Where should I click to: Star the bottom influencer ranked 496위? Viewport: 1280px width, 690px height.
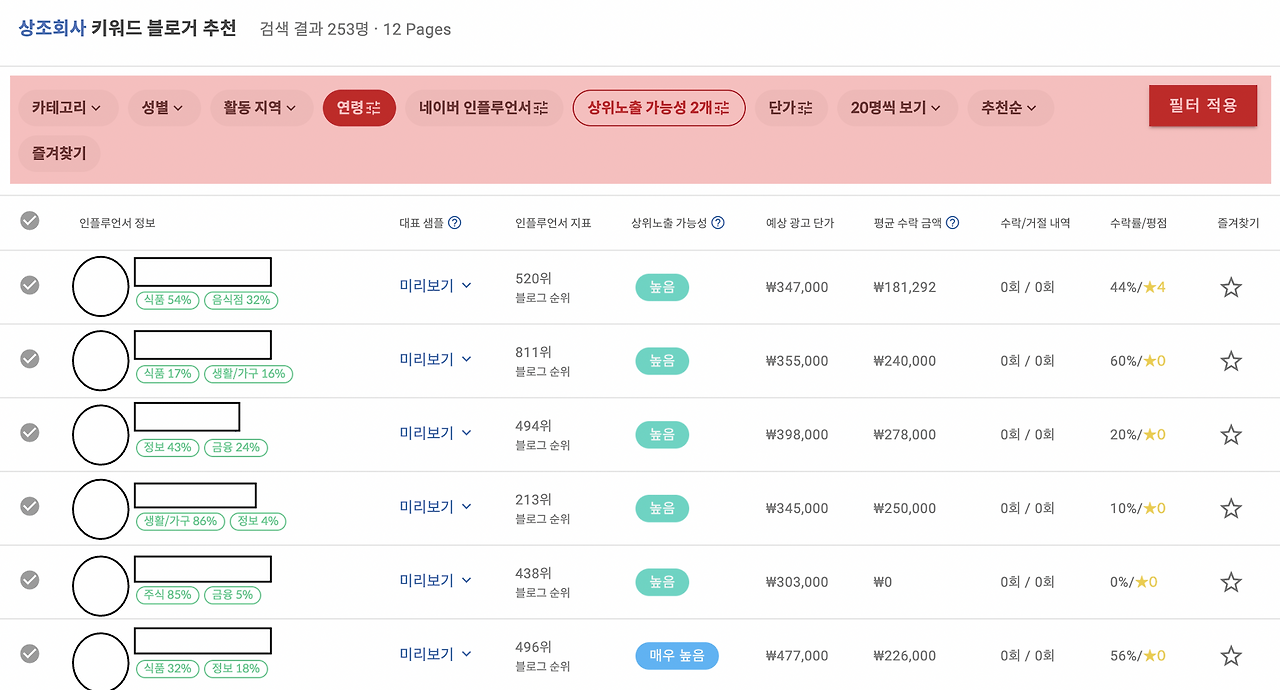1230,655
